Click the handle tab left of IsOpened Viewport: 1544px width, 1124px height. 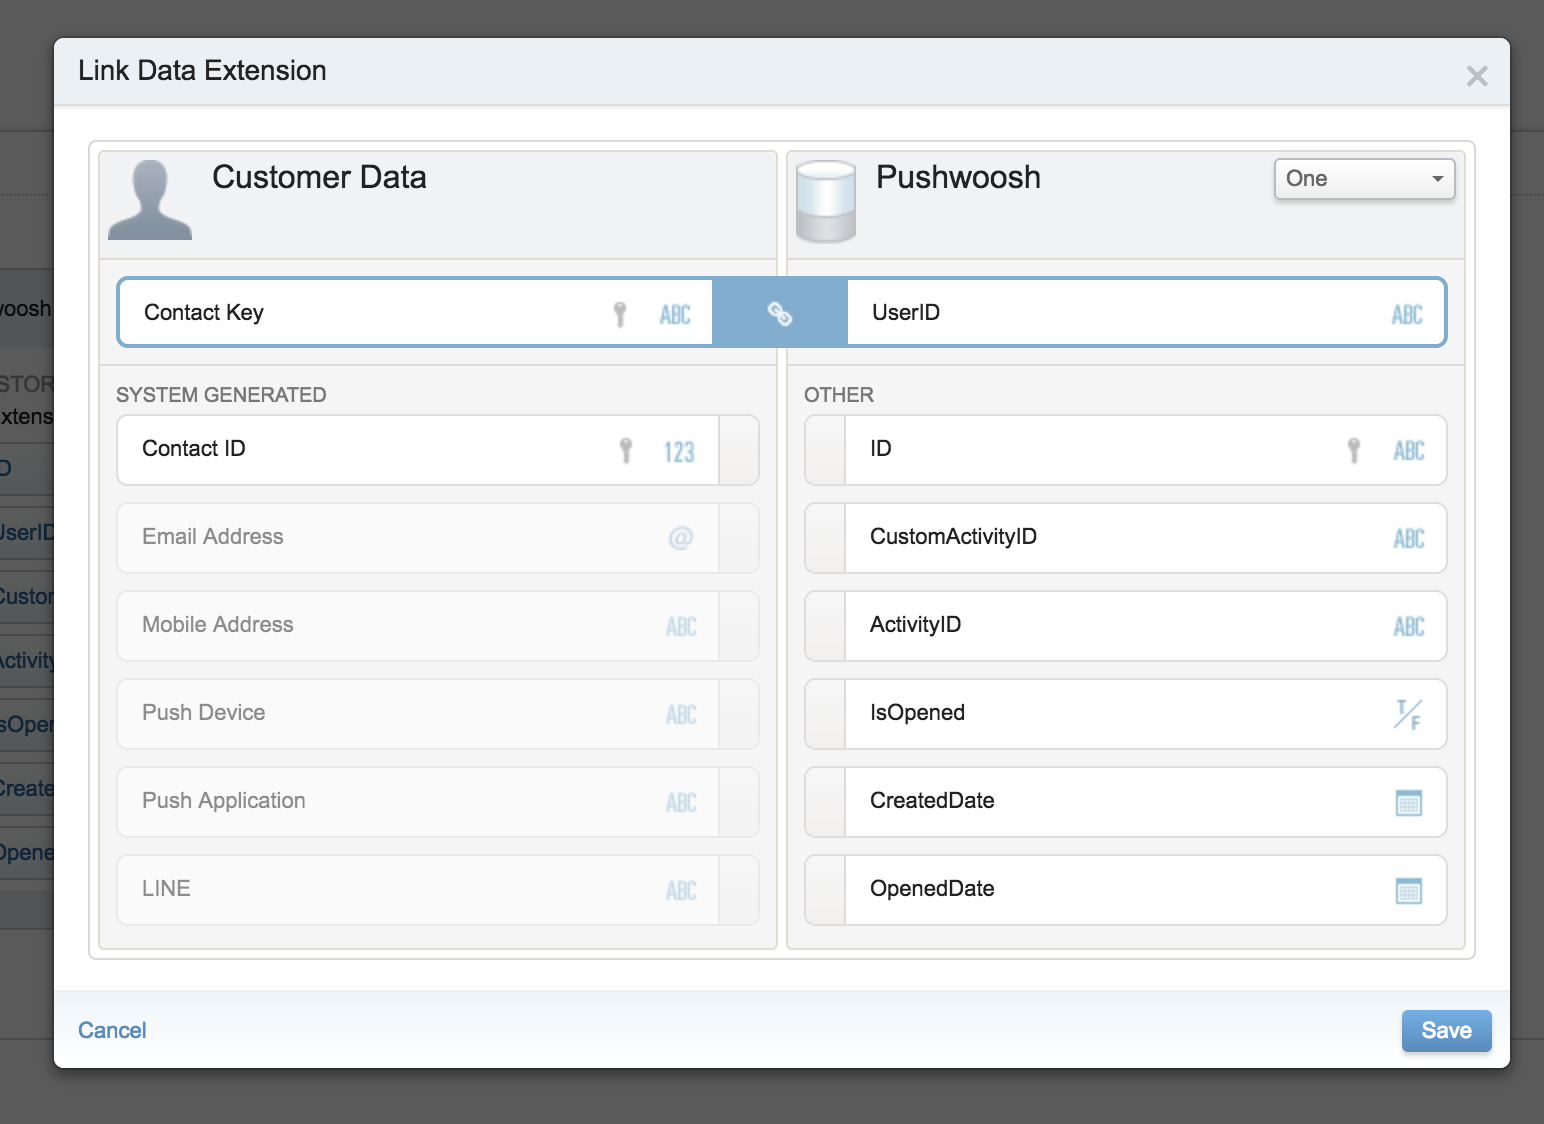(x=825, y=714)
